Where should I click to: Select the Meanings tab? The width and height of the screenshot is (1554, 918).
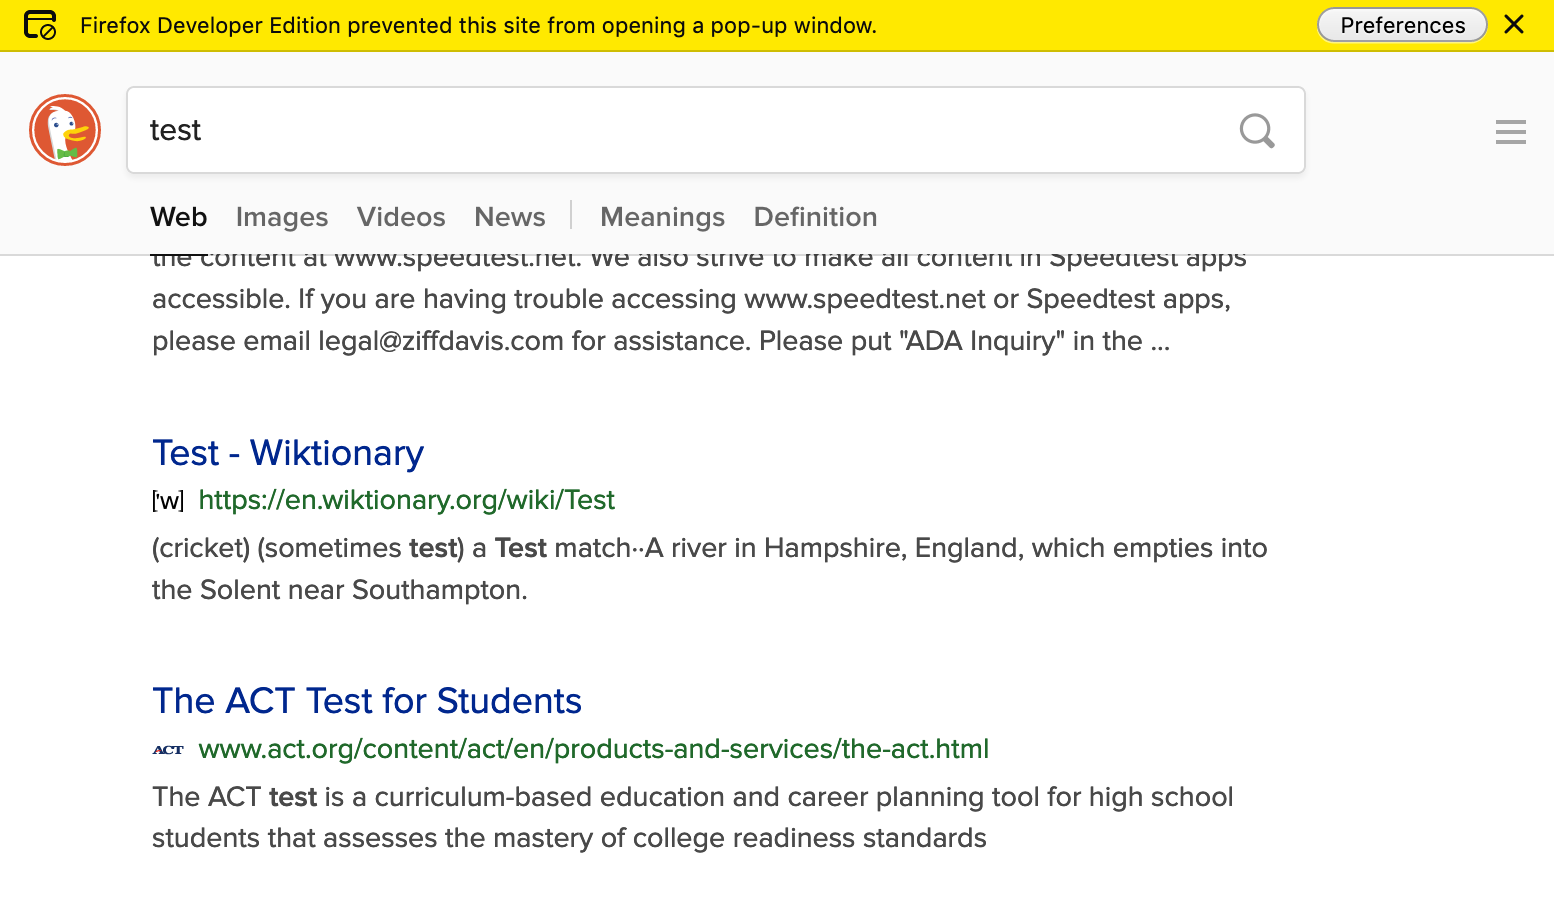(x=662, y=216)
